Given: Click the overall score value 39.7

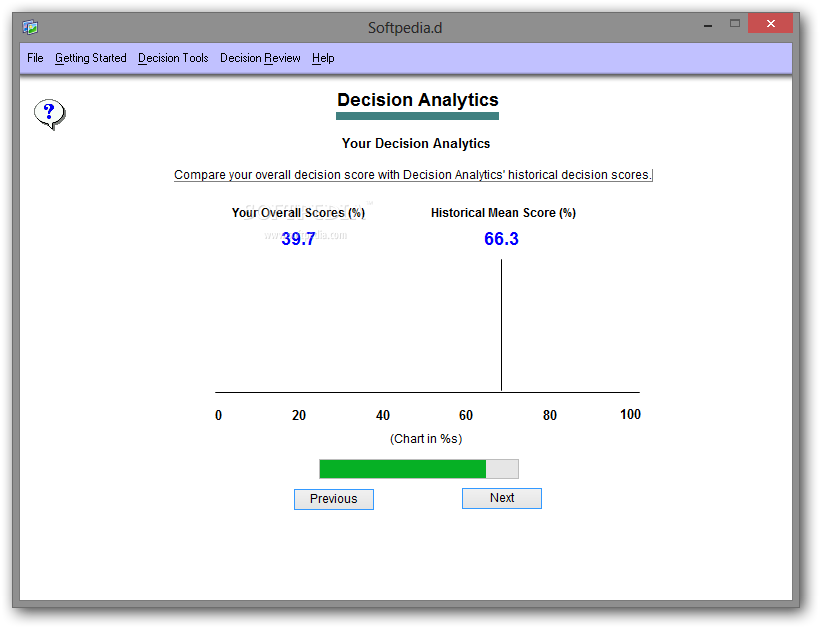Looking at the screenshot, I should pyautogui.click(x=298, y=239).
